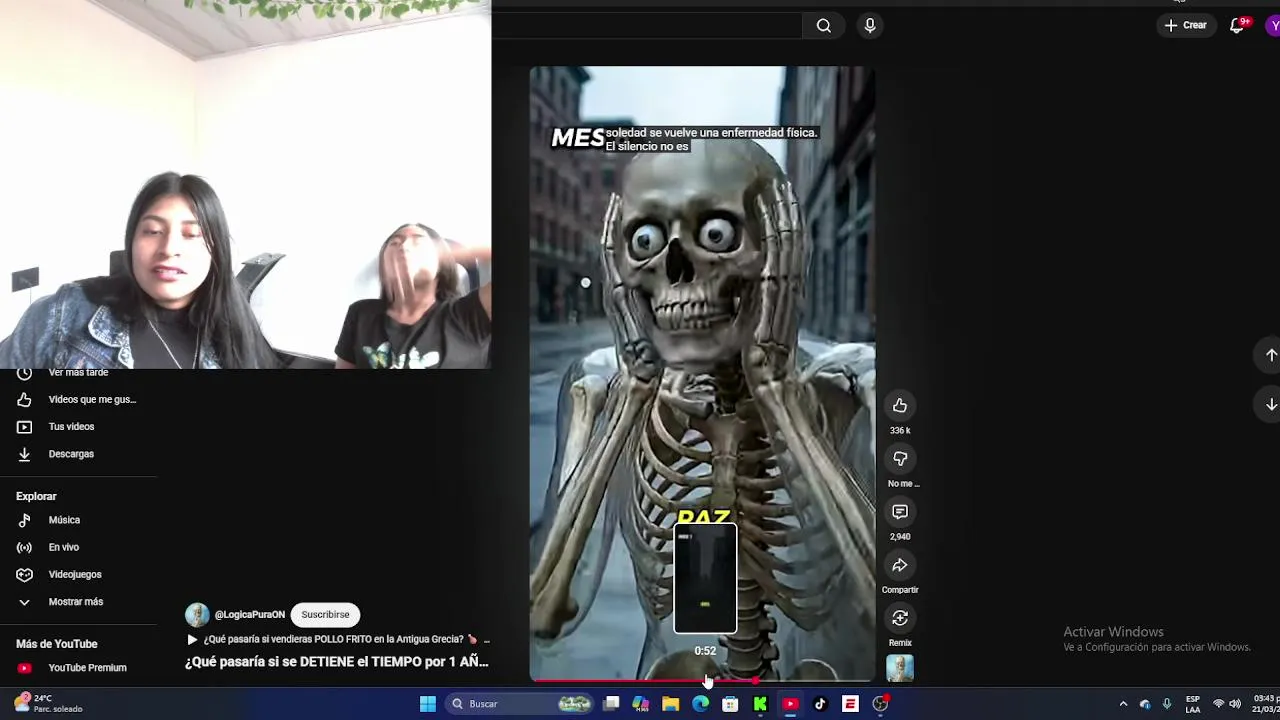Open the Crear menu
The height and width of the screenshot is (720, 1280).
pos(1186,25)
